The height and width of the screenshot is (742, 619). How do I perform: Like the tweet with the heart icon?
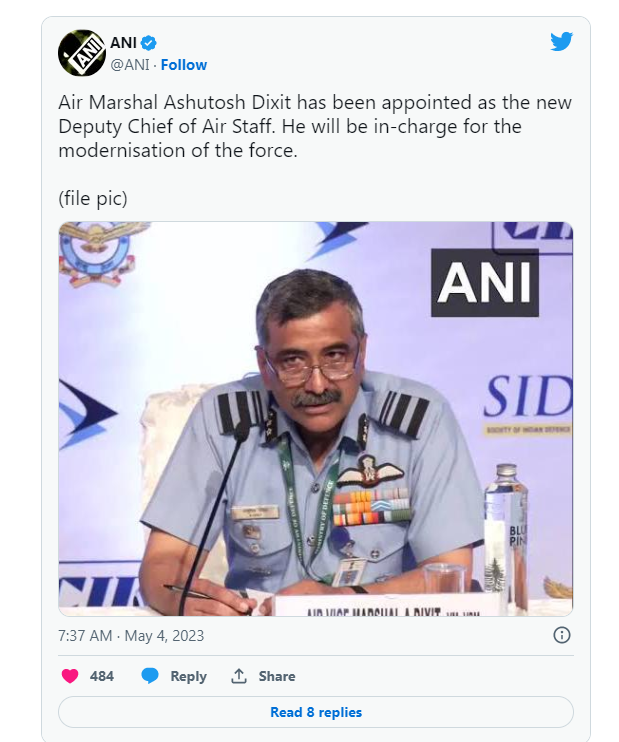[x=70, y=676]
